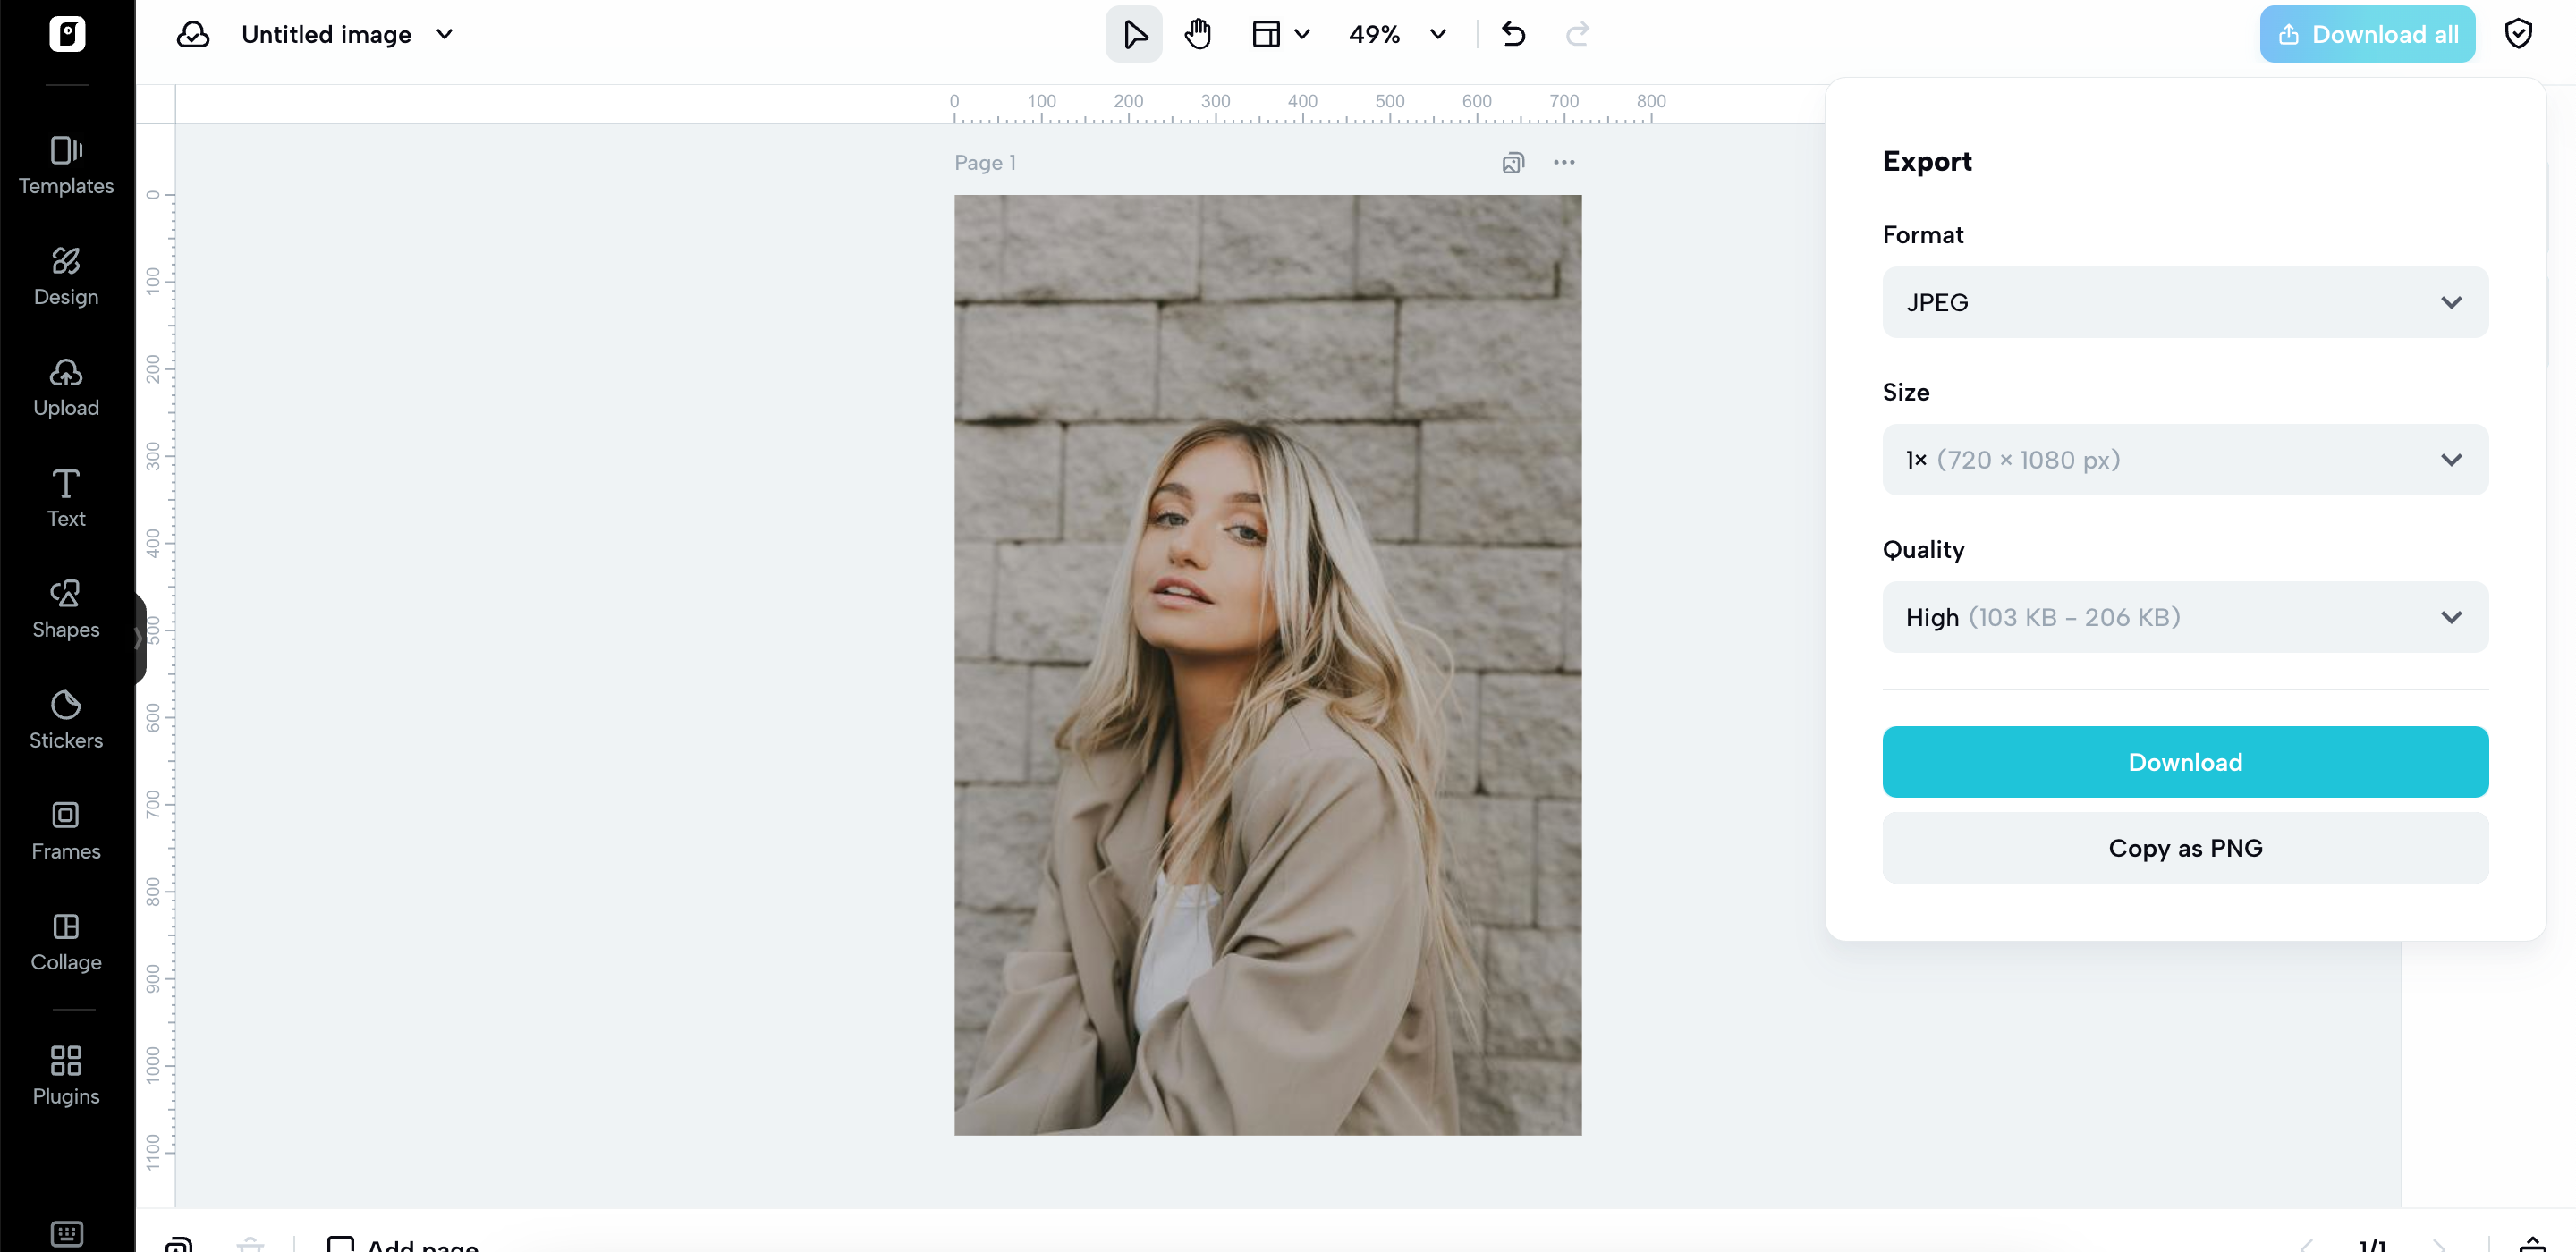Click the select pointer tool
This screenshot has width=2576, height=1252.
pos(1134,34)
